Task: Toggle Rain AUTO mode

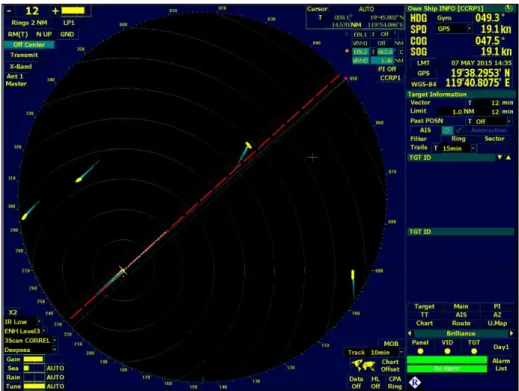Action: tap(55, 377)
